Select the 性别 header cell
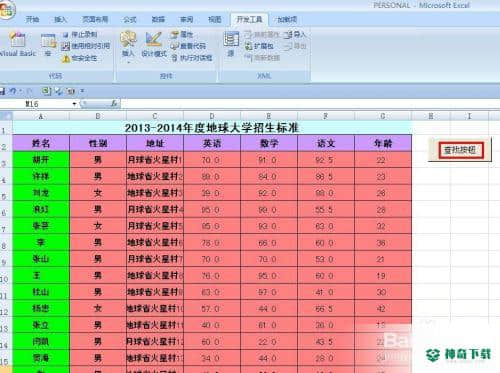Screen dimensions: 500x373 pos(98,143)
